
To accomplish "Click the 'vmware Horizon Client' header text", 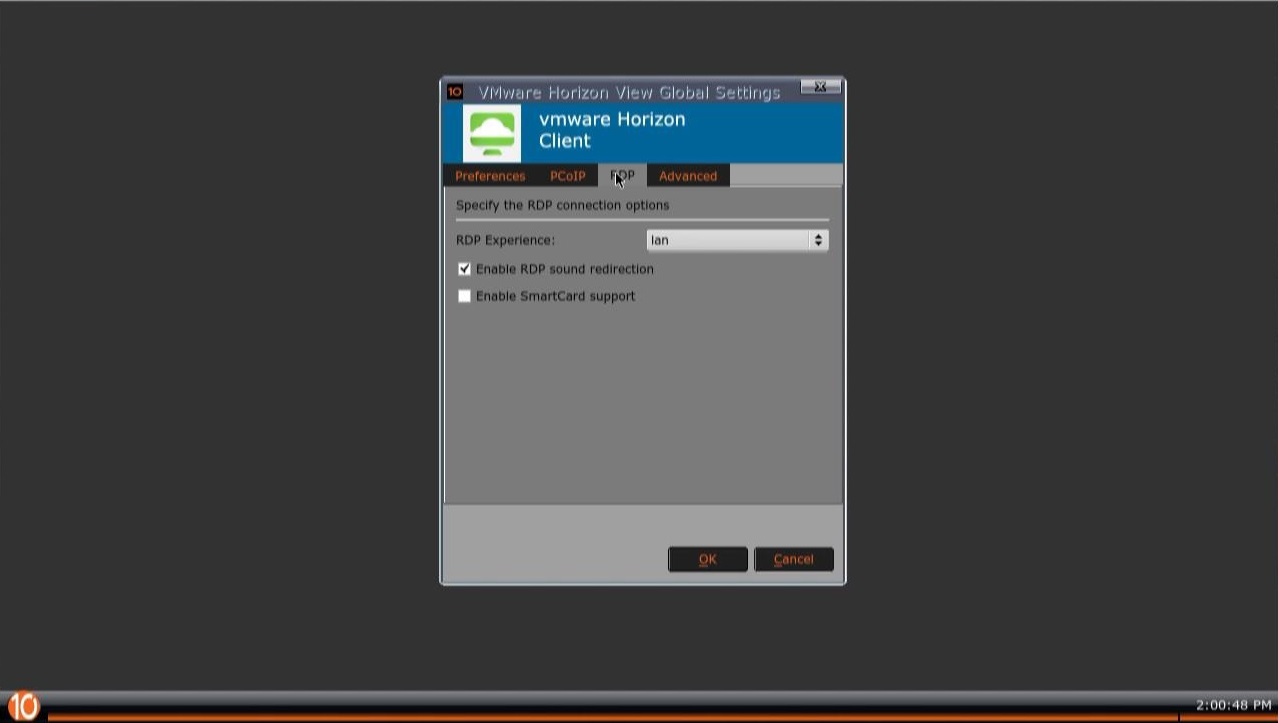I will pyautogui.click(x=612, y=130).
